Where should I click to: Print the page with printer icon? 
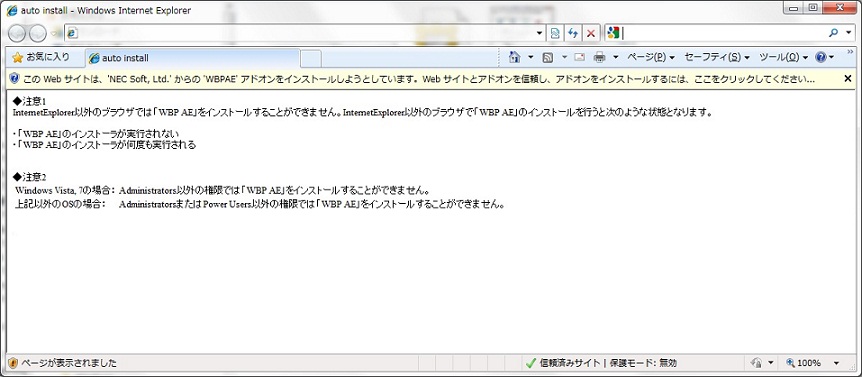click(x=600, y=57)
